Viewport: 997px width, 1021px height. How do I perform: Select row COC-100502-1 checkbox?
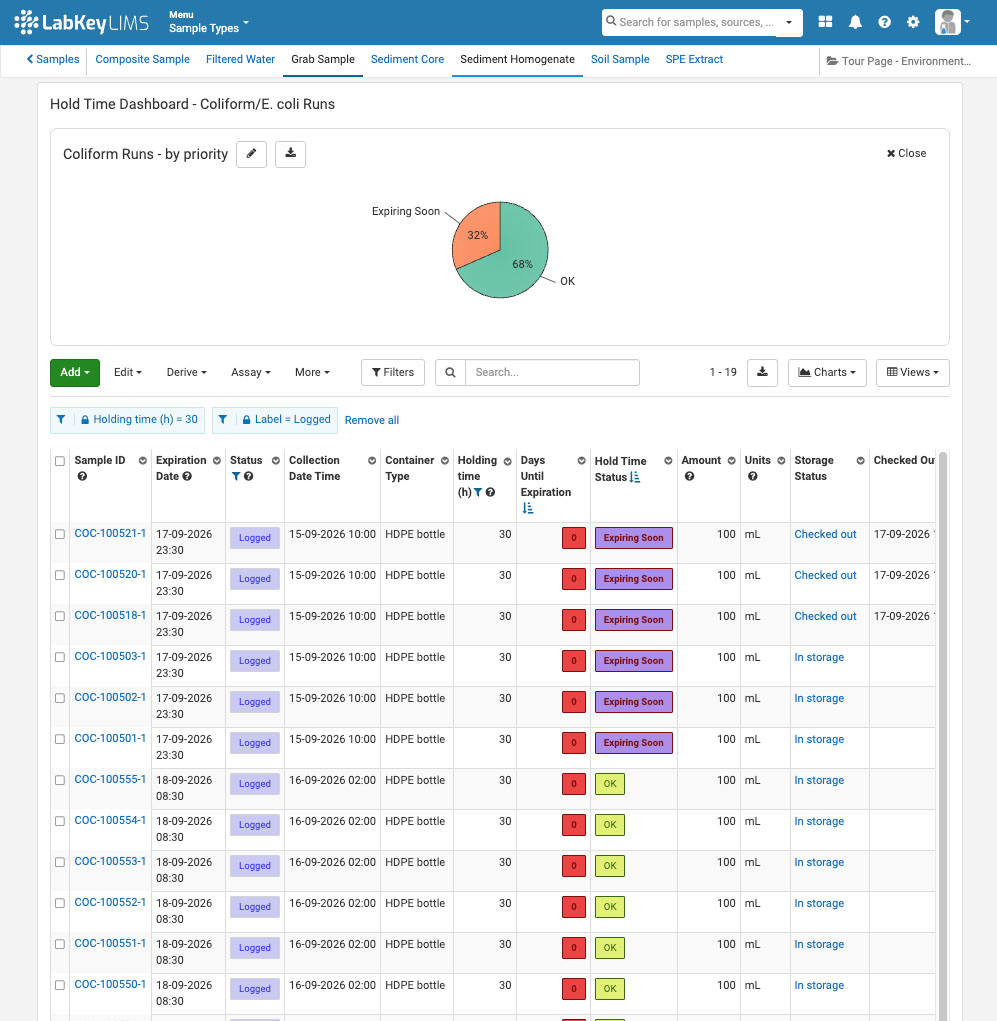pyautogui.click(x=60, y=698)
